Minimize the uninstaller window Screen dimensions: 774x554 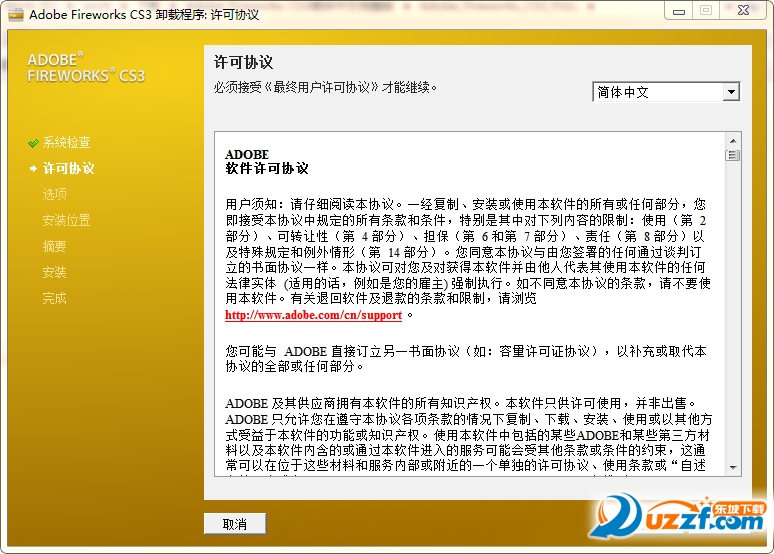pyautogui.click(x=679, y=11)
